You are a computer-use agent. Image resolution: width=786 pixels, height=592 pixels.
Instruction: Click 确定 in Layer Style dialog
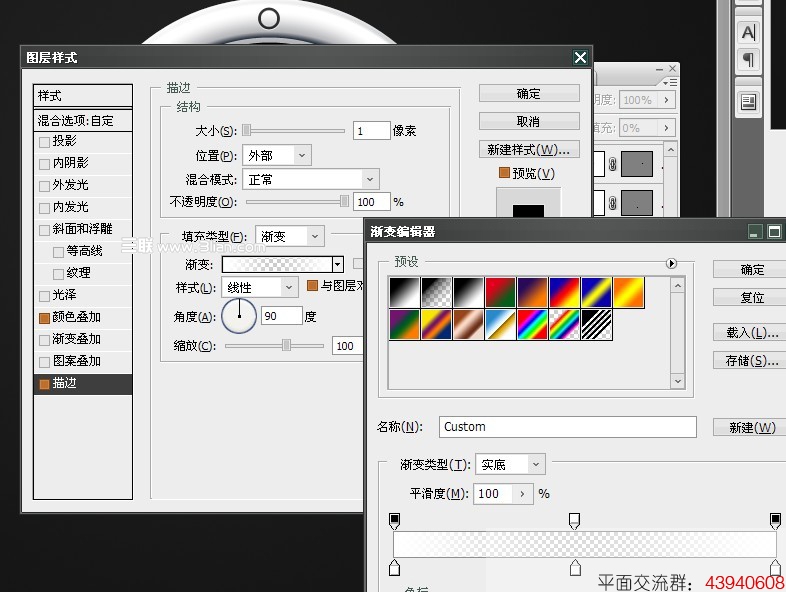pyautogui.click(x=529, y=94)
